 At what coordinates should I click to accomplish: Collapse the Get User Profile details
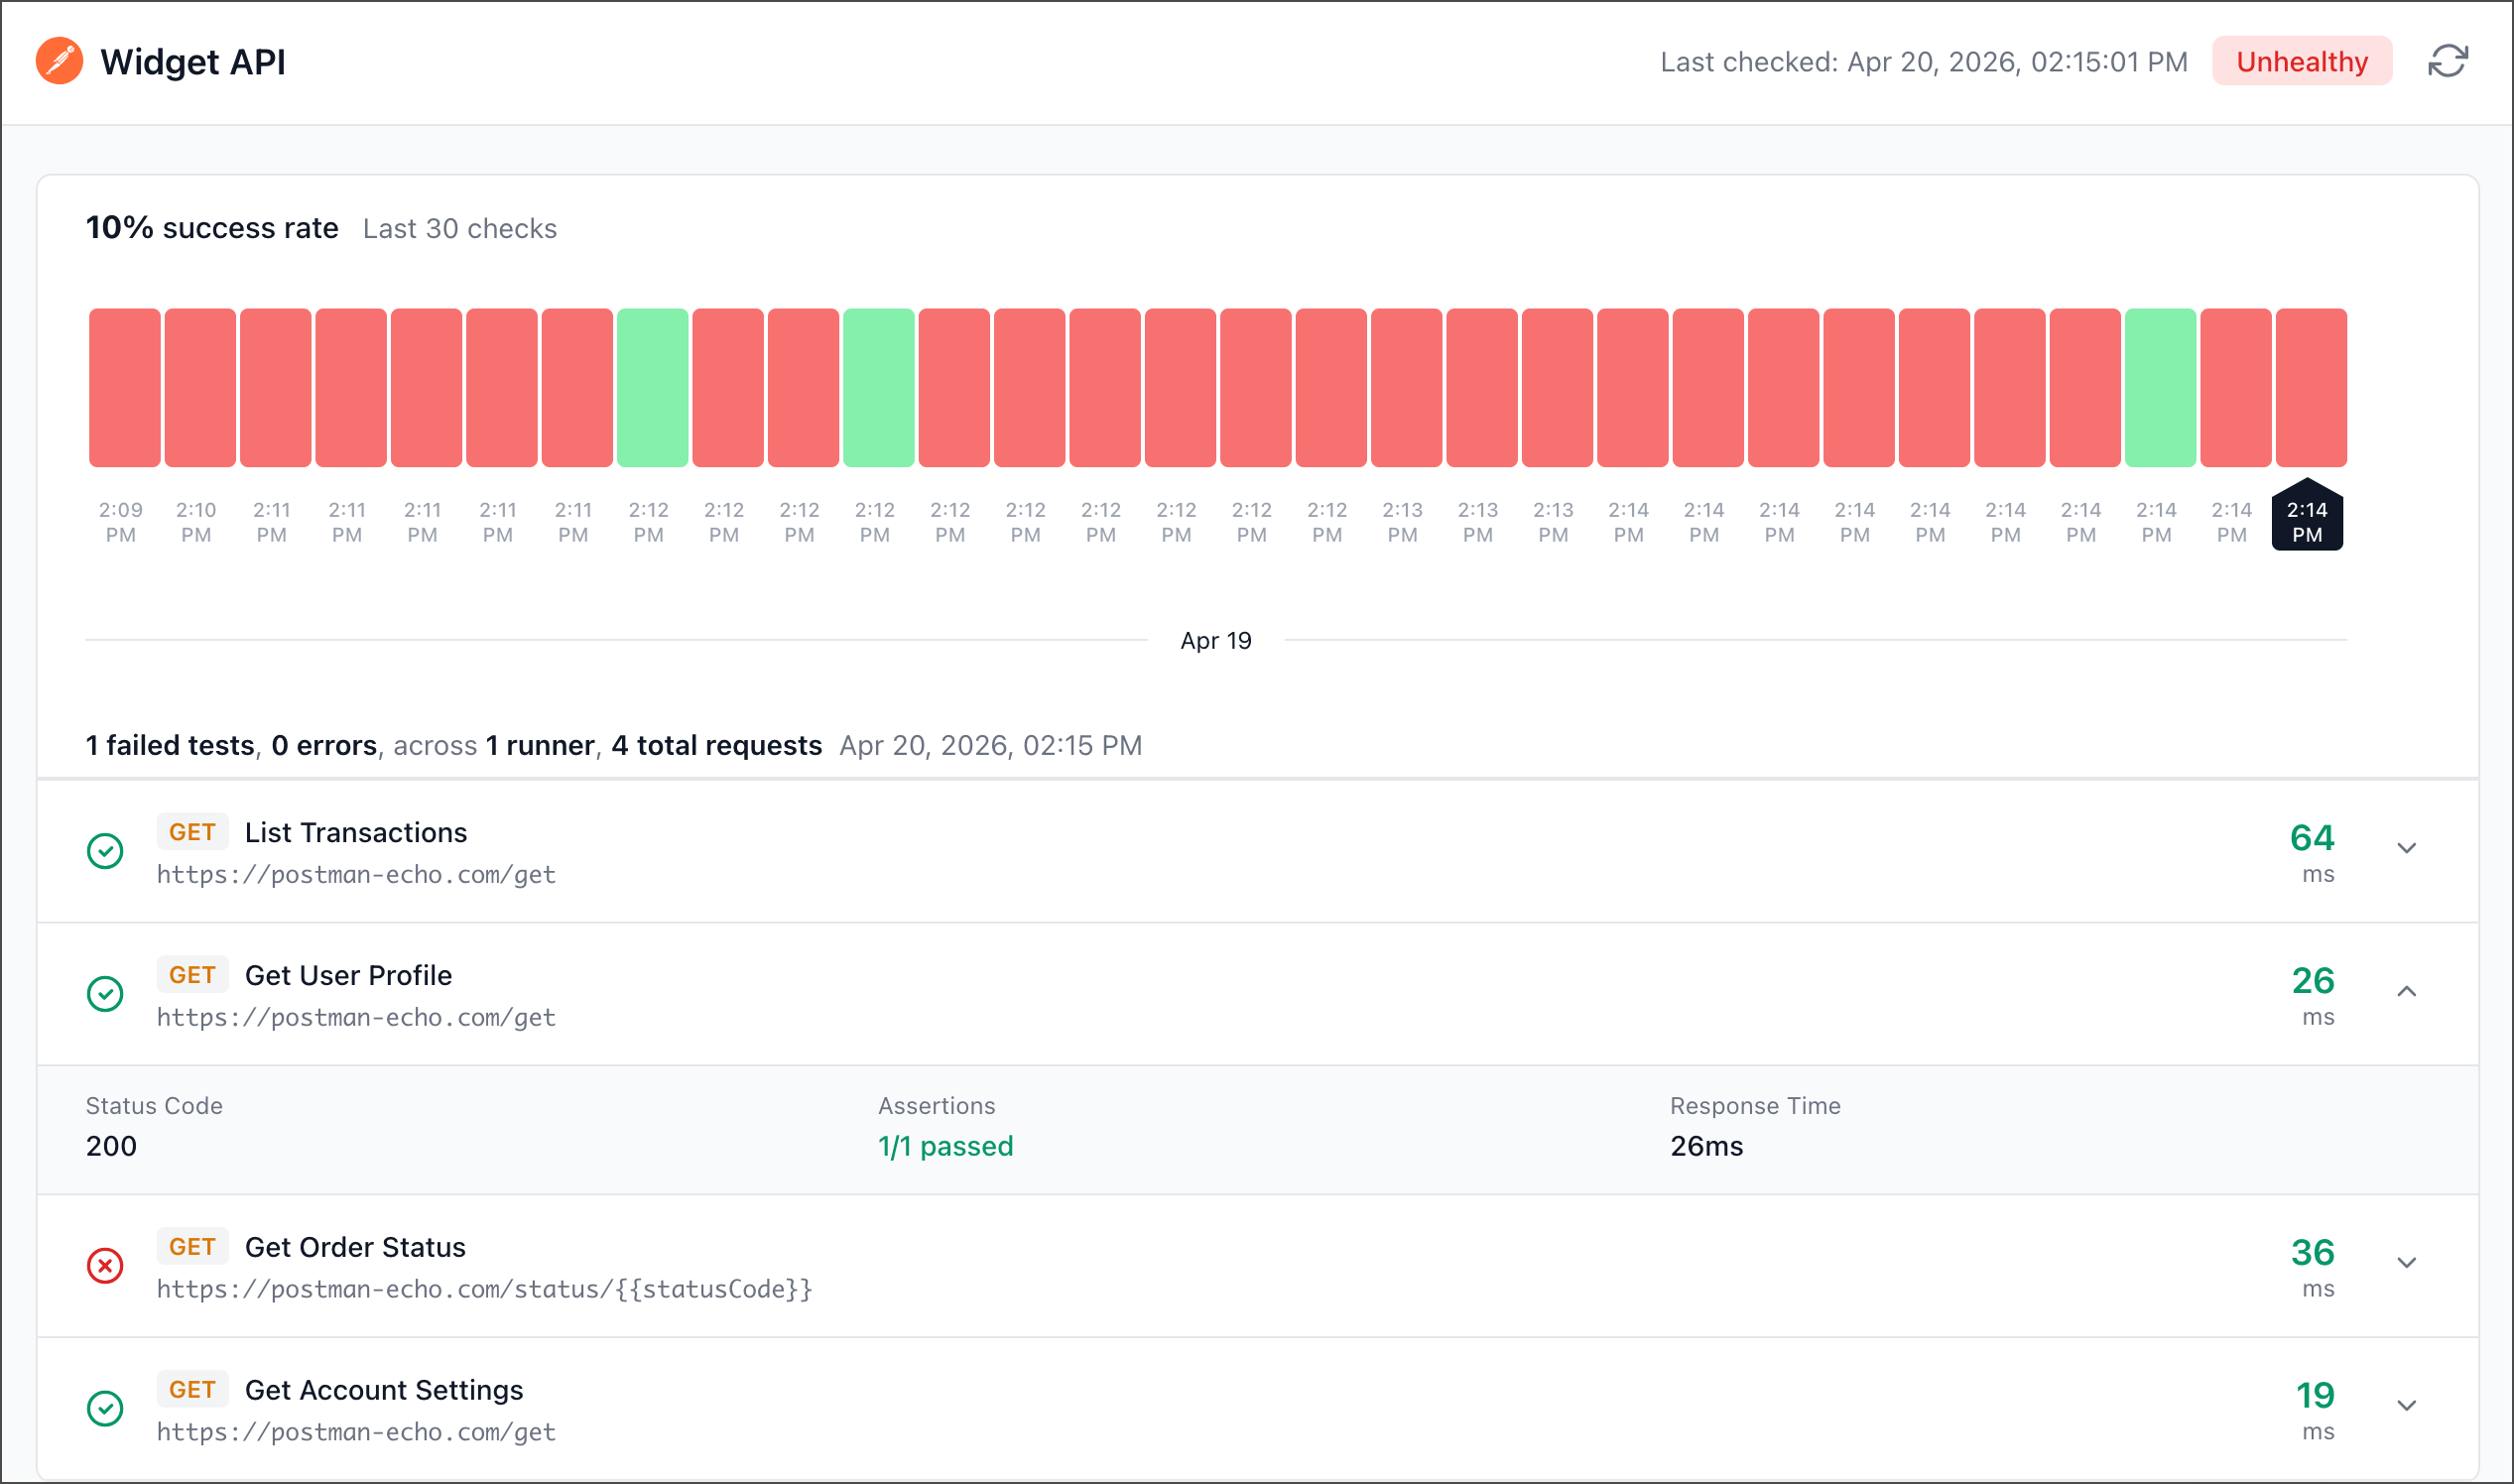(2406, 992)
